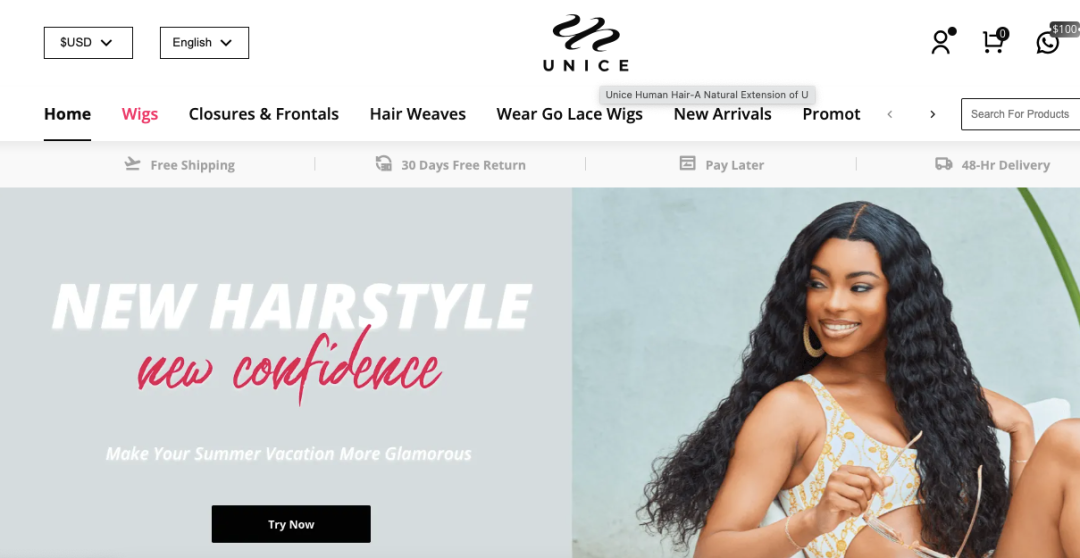Click the 30 Days Free Return icon
The height and width of the screenshot is (558, 1080).
click(384, 164)
